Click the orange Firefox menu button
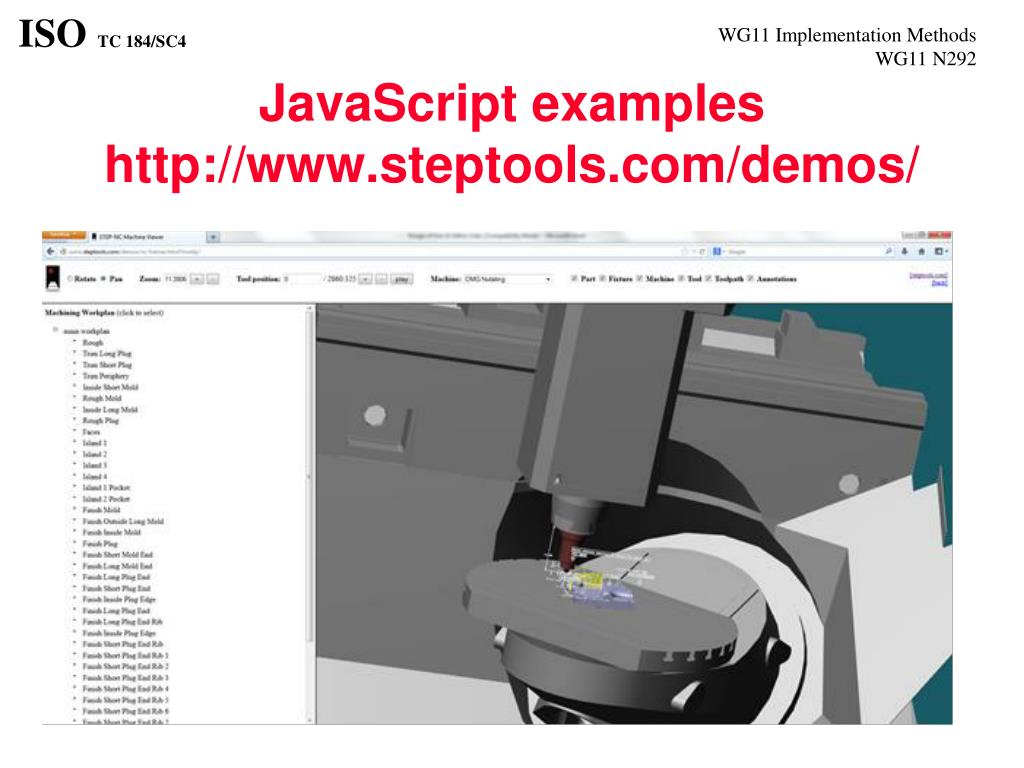 [63, 235]
